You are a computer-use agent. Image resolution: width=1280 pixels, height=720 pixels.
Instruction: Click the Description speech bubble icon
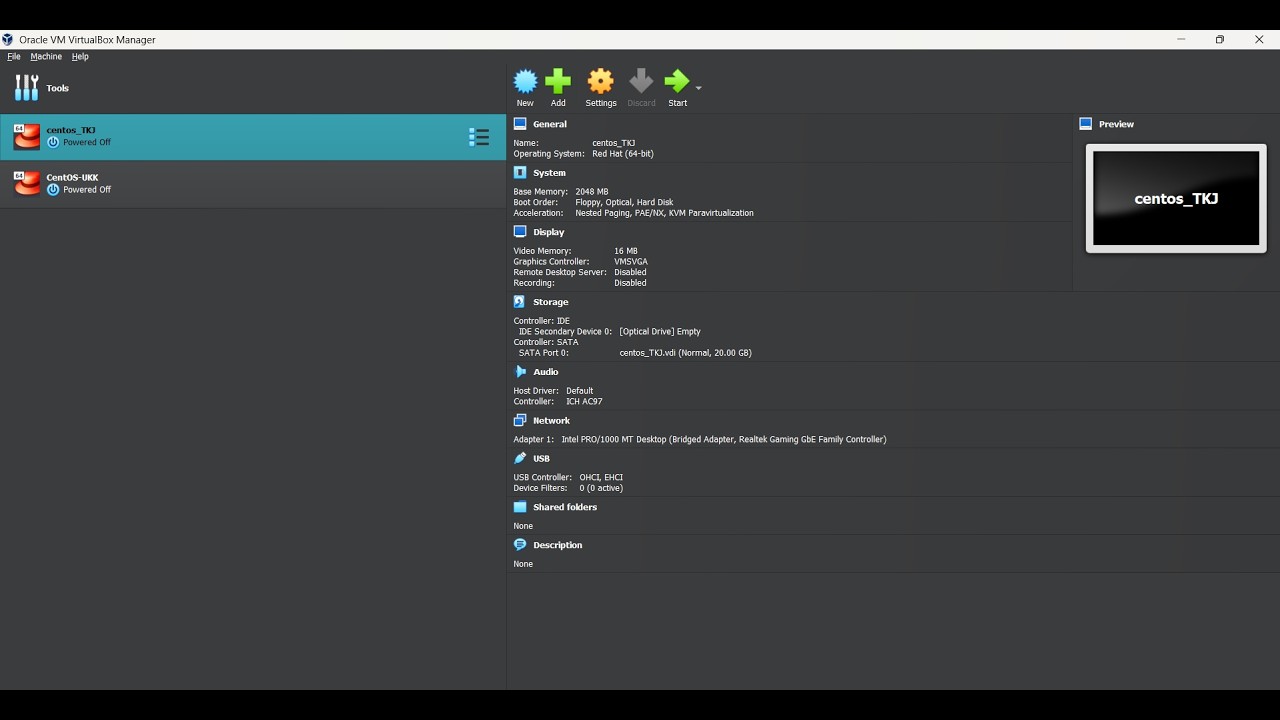pos(520,545)
